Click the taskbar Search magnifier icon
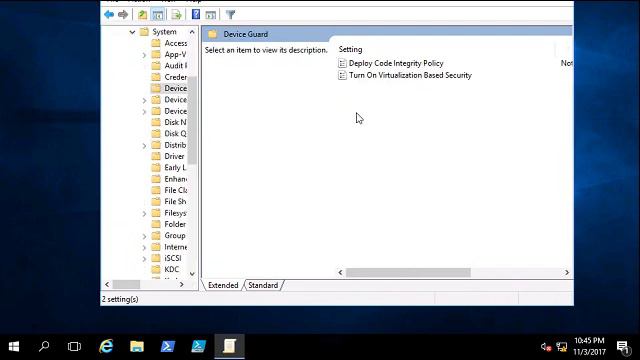 tap(44, 347)
